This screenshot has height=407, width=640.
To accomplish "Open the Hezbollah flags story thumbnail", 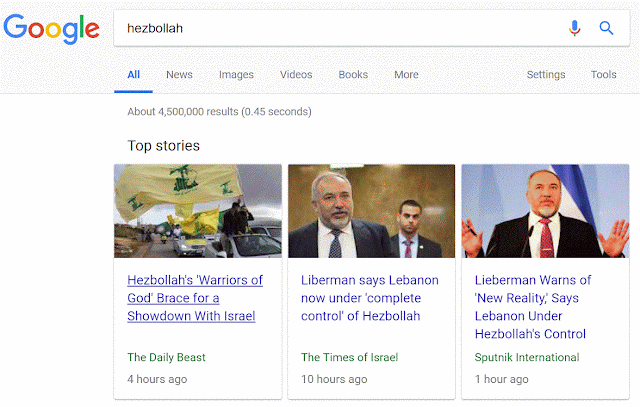I will [198, 211].
